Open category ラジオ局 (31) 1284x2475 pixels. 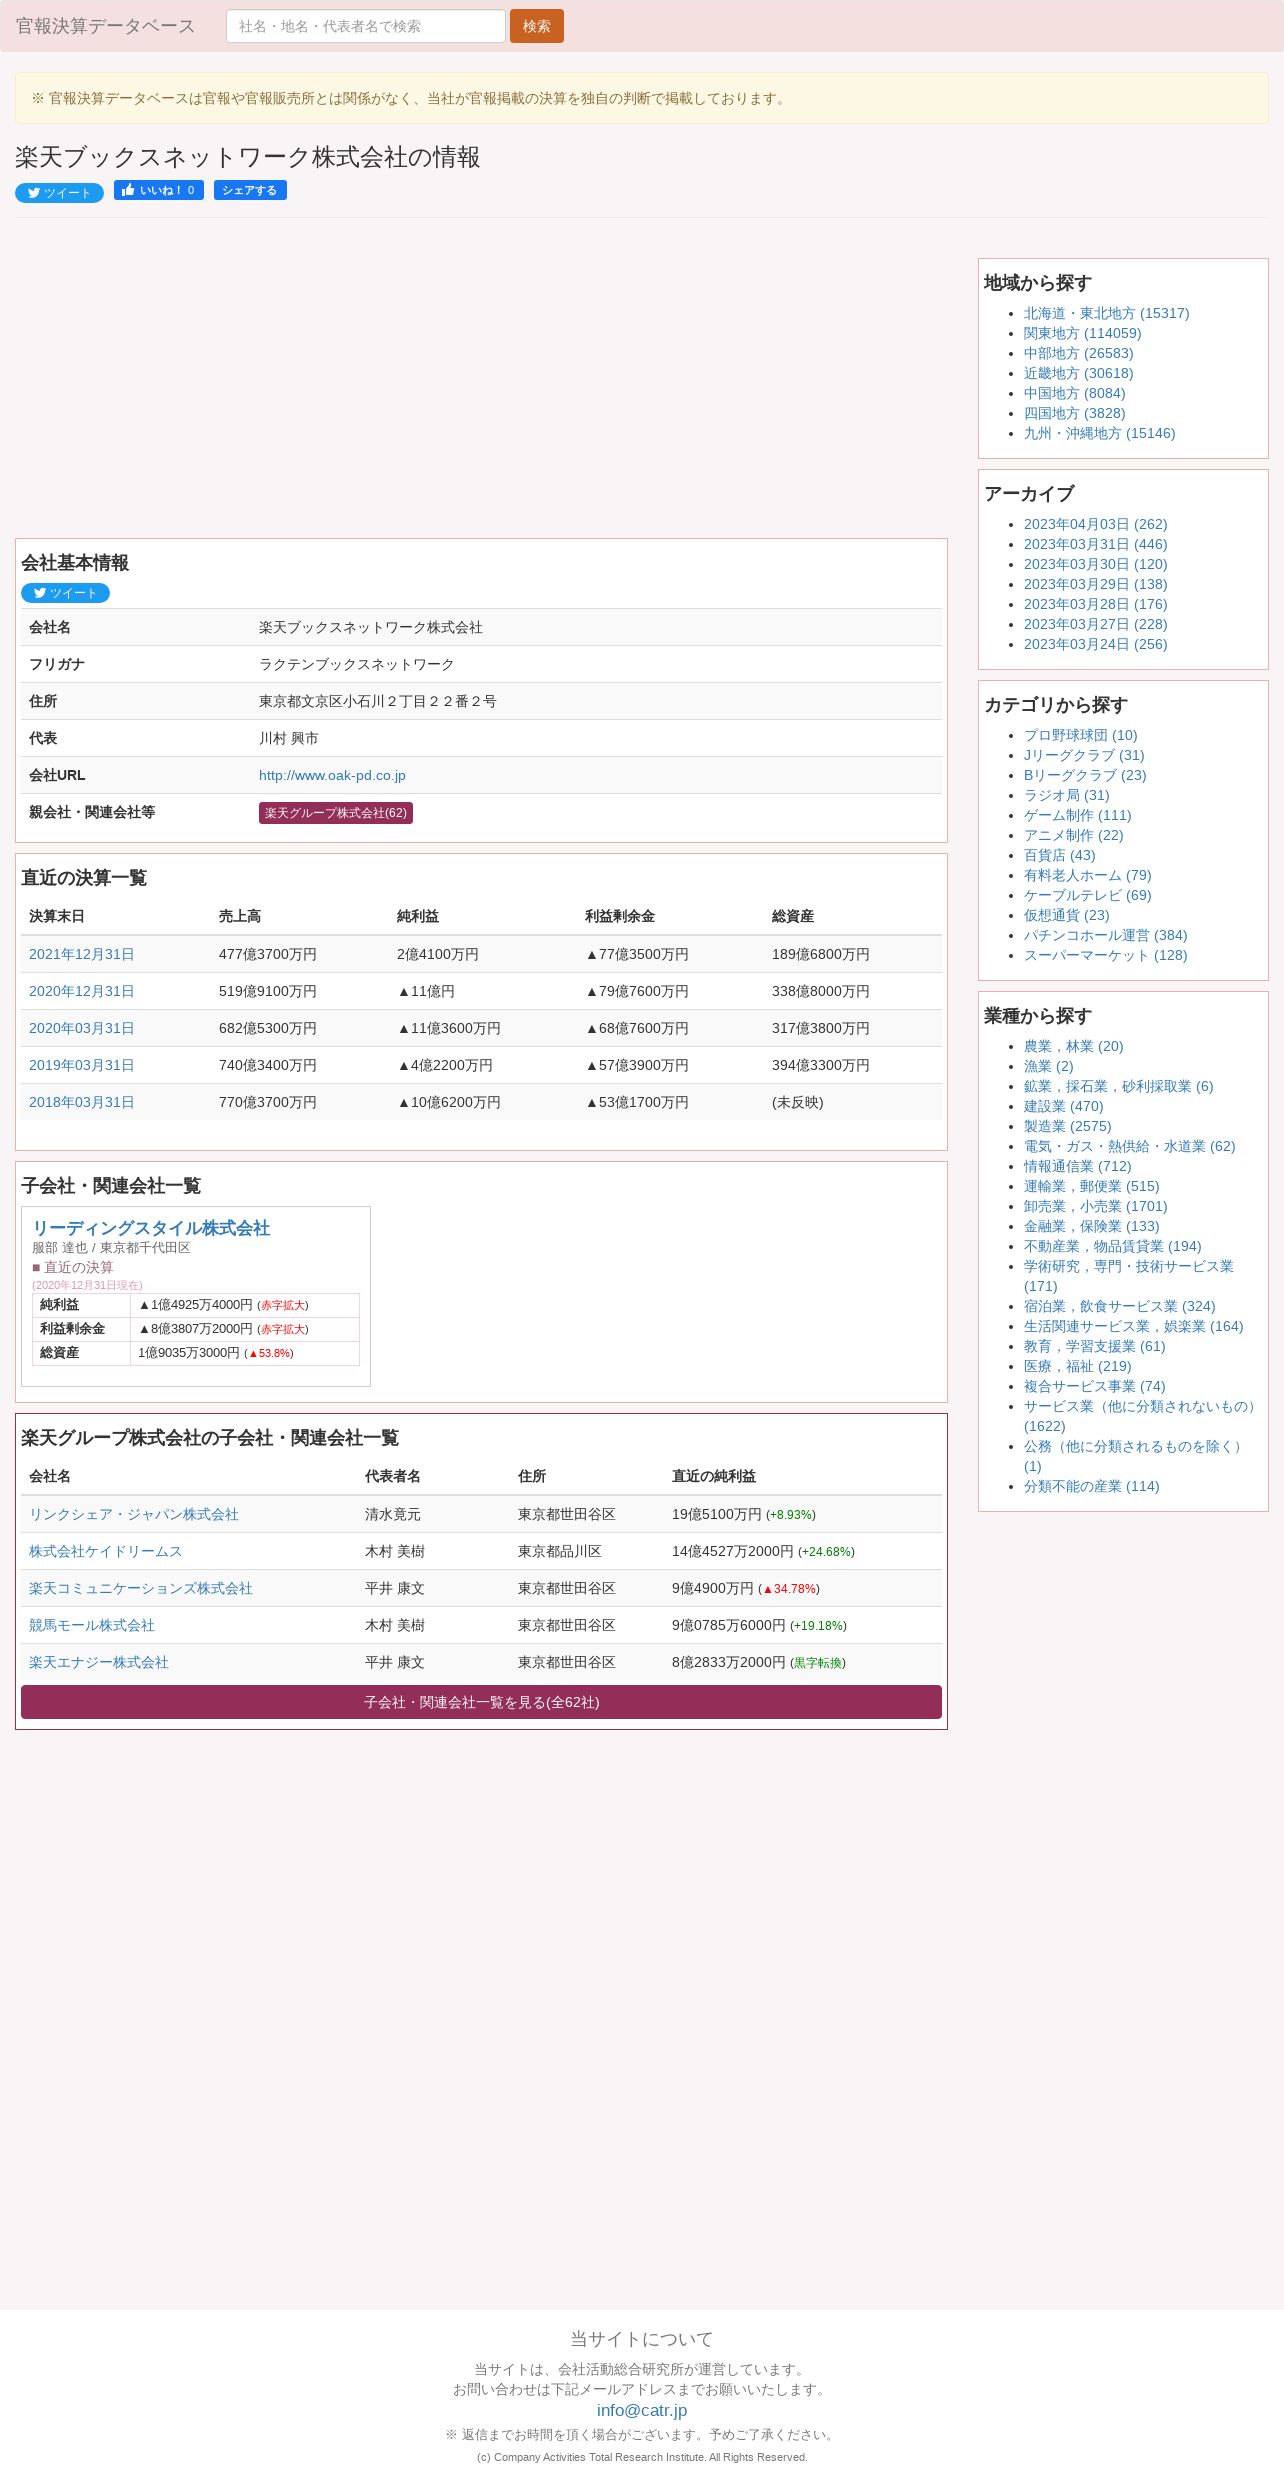(x=1066, y=795)
